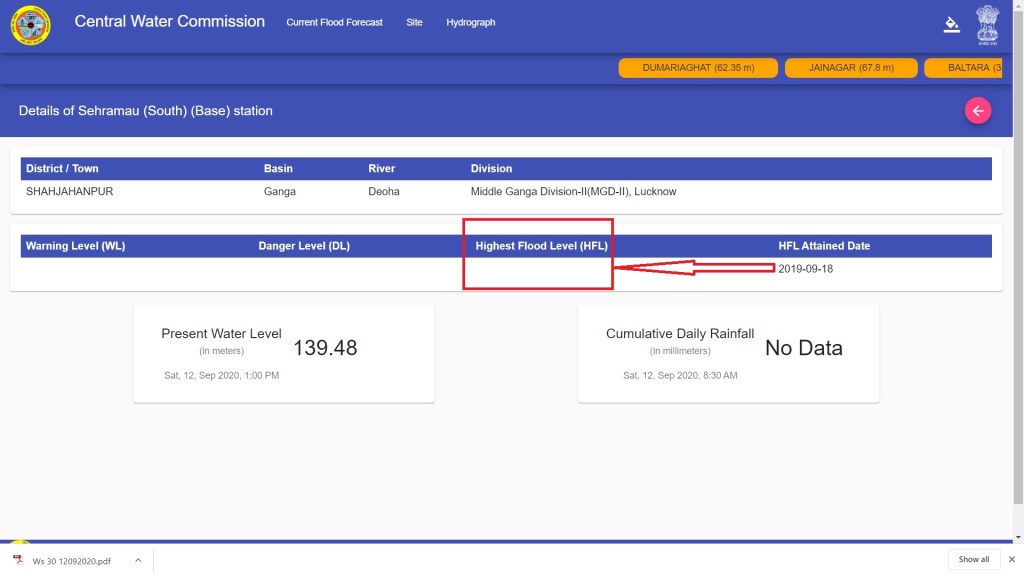Click the Government of India emblem
The image size is (1024, 576).
(987, 24)
